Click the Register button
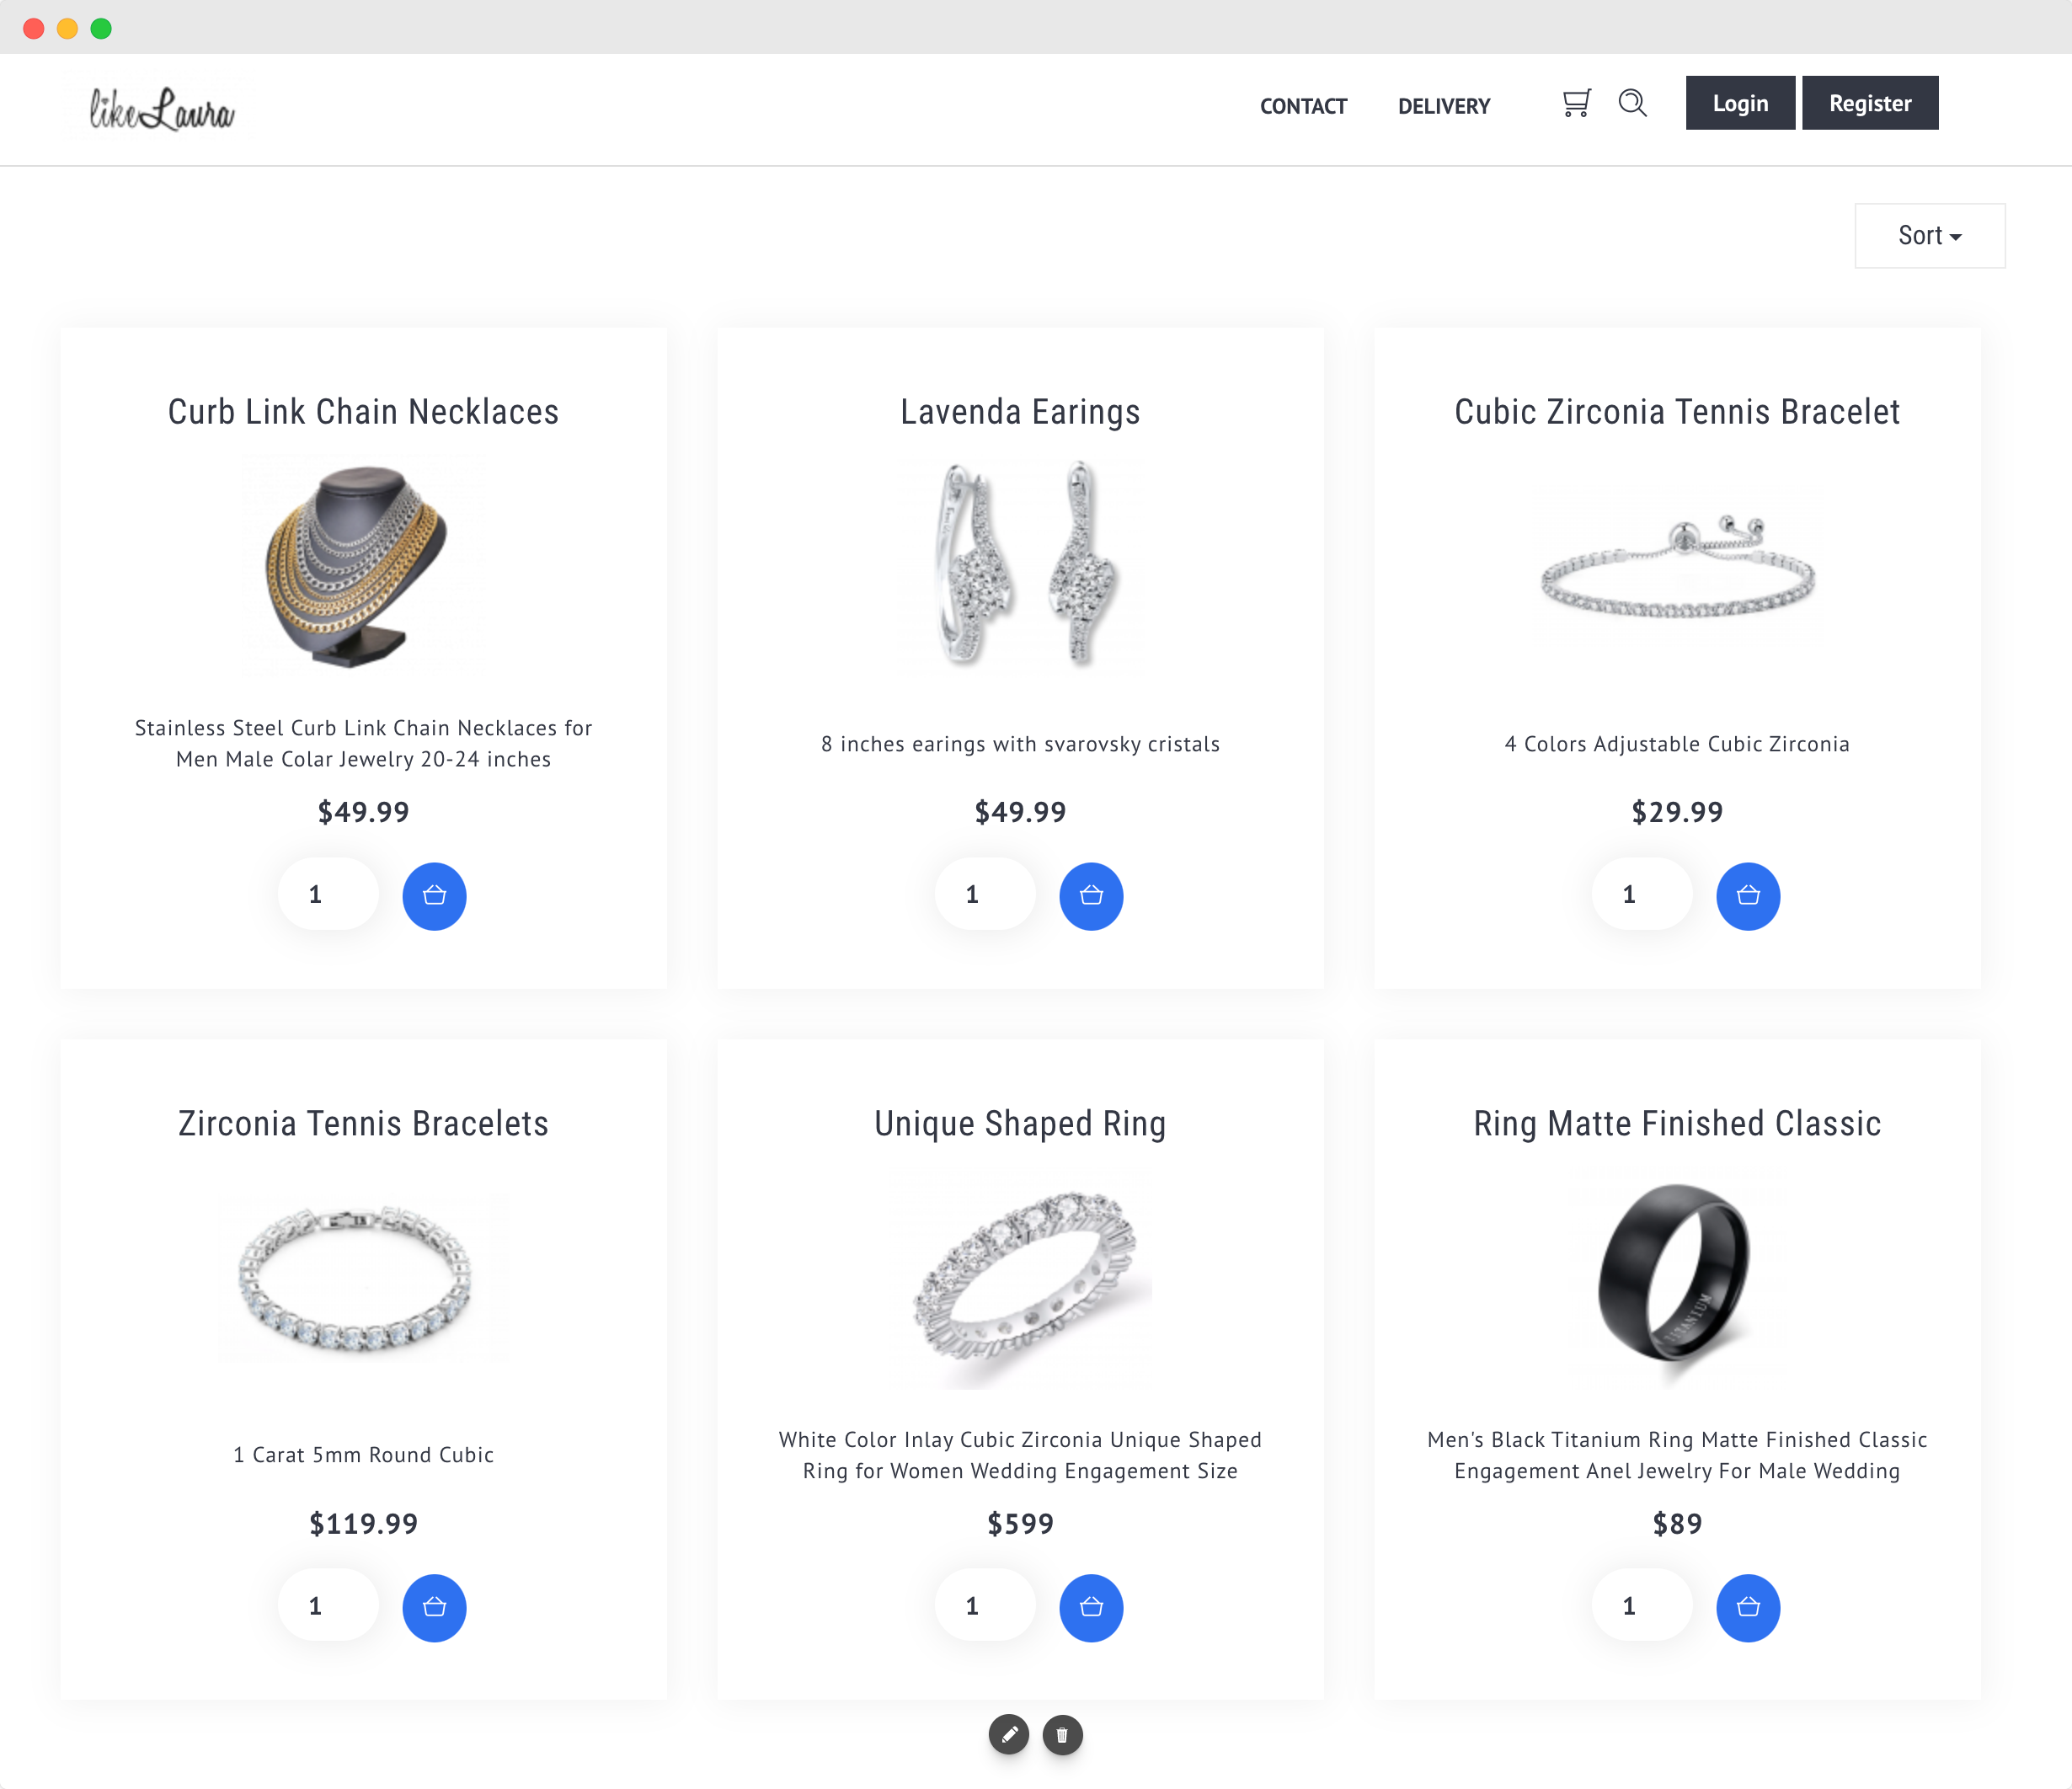Image resolution: width=2072 pixels, height=1789 pixels. point(1870,103)
